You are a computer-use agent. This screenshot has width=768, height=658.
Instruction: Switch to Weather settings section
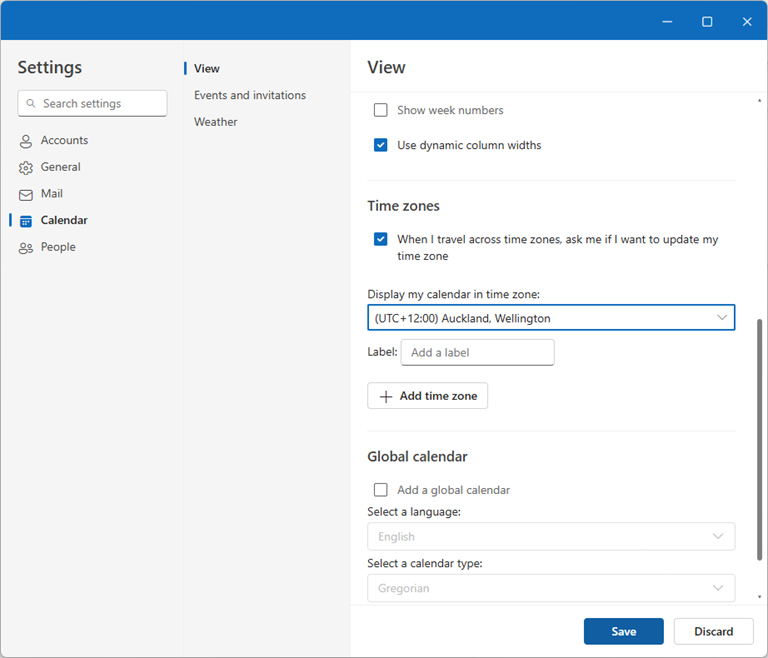pyautogui.click(x=216, y=122)
